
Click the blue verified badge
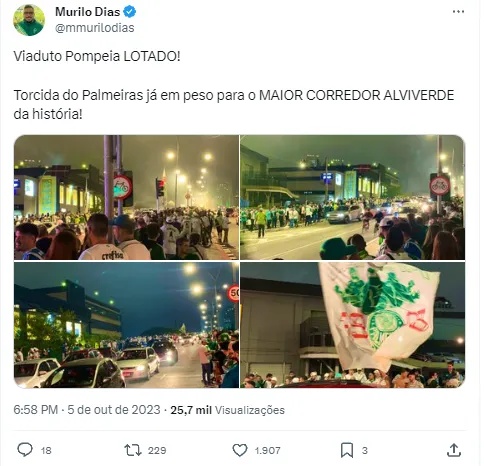coord(130,12)
